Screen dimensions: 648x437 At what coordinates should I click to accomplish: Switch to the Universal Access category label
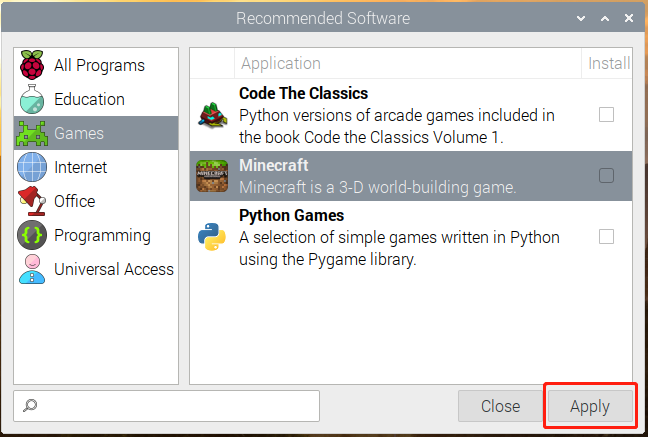point(114,269)
